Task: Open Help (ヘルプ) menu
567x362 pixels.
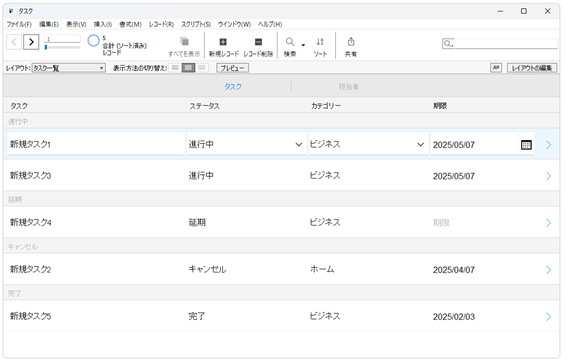Action: (x=270, y=24)
